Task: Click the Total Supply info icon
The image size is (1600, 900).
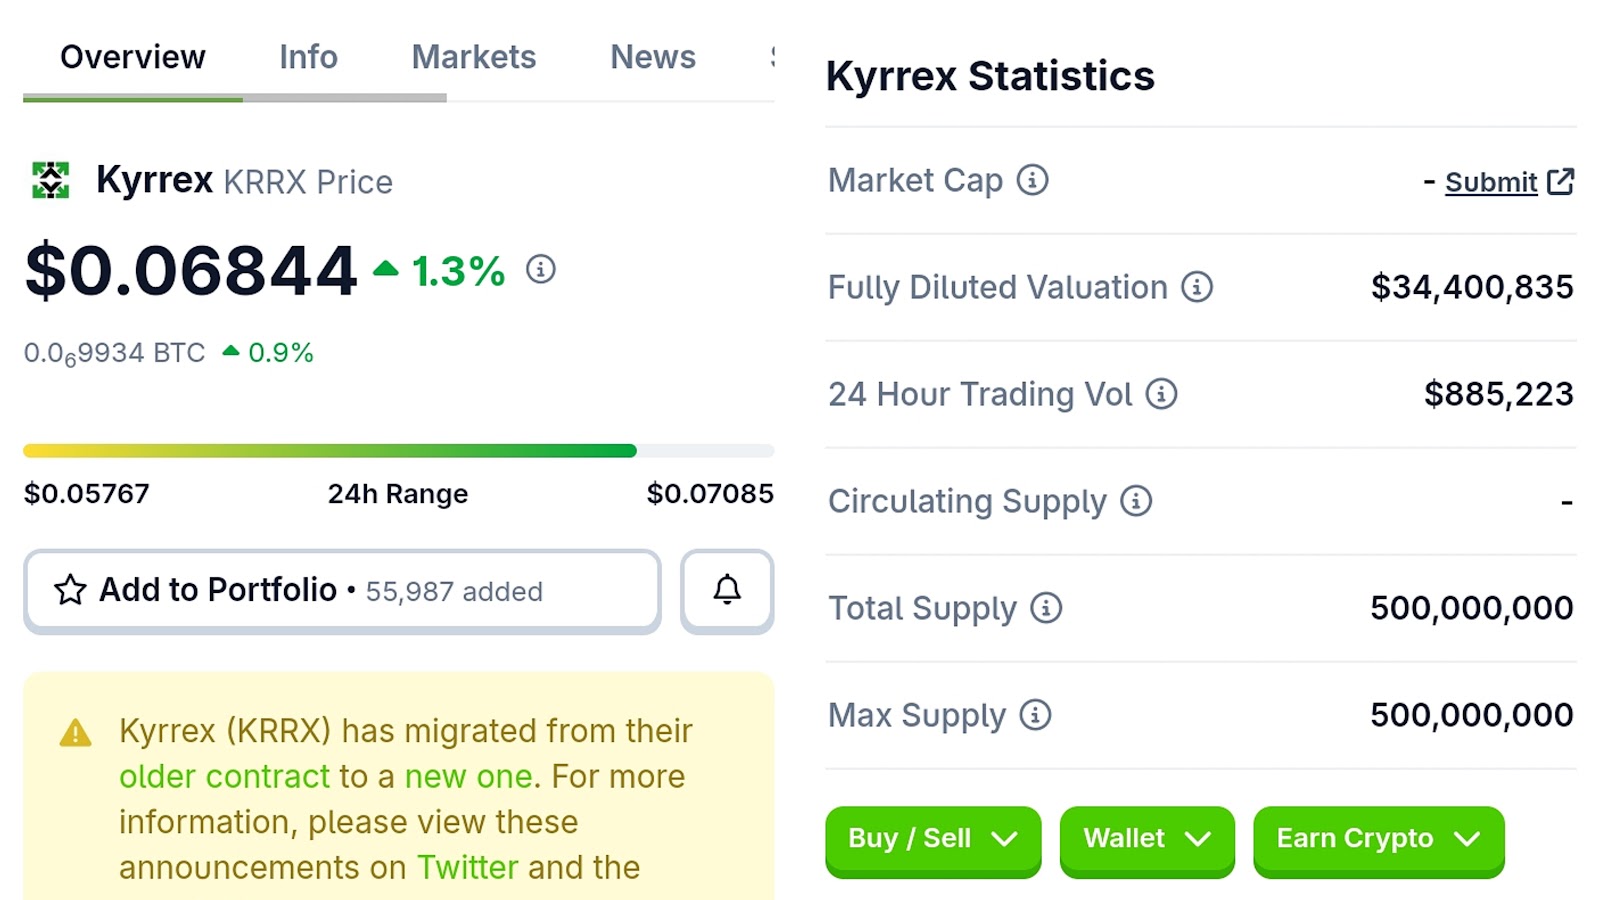Action: click(1046, 608)
